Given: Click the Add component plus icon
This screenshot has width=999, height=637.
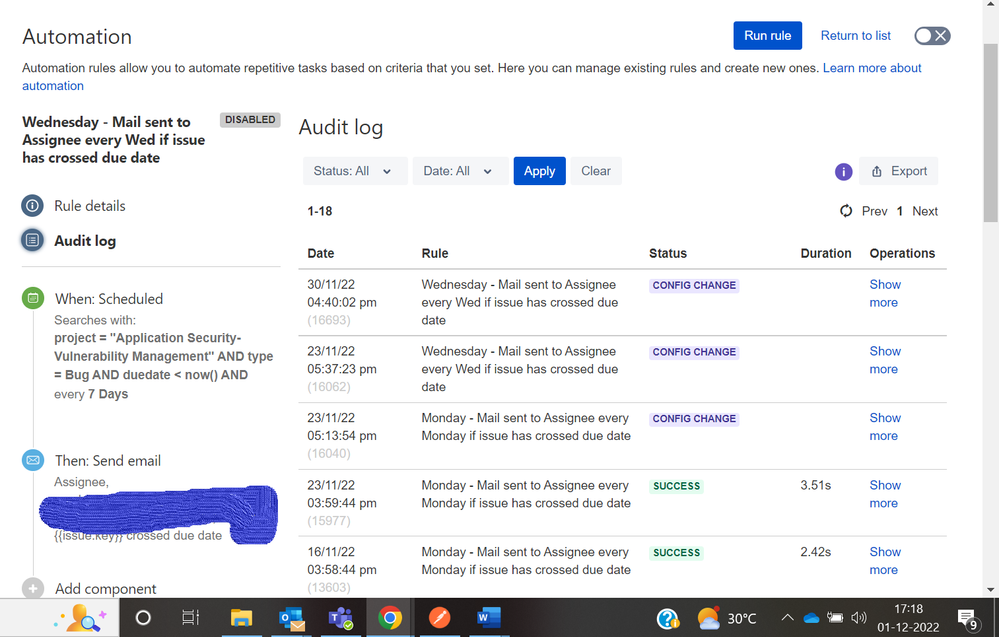Looking at the screenshot, I should coord(33,588).
